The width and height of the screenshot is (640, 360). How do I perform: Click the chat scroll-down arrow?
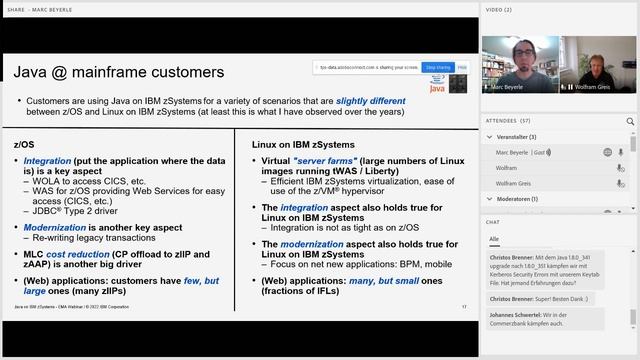coord(633,328)
